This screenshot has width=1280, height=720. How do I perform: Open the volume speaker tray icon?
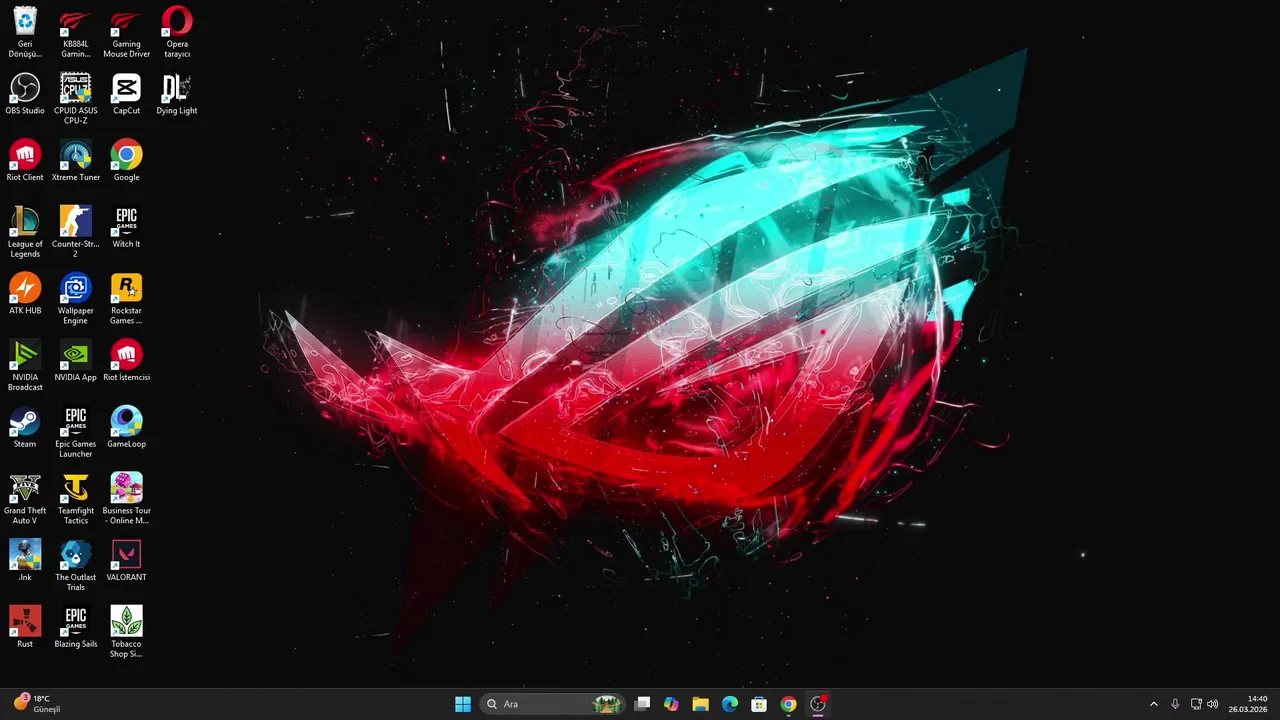coord(1213,704)
